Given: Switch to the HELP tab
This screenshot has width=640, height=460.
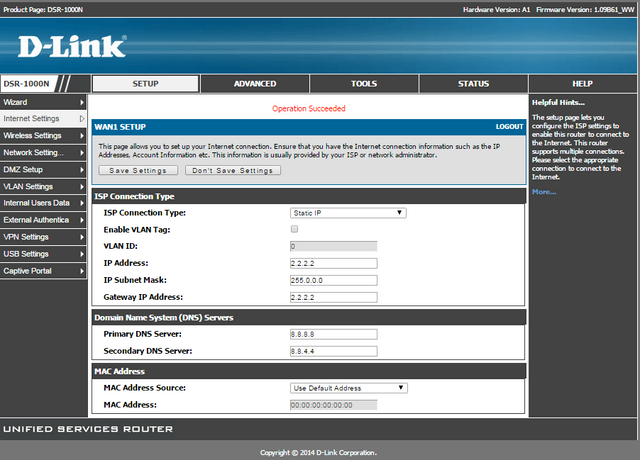Looking at the screenshot, I should pos(582,84).
